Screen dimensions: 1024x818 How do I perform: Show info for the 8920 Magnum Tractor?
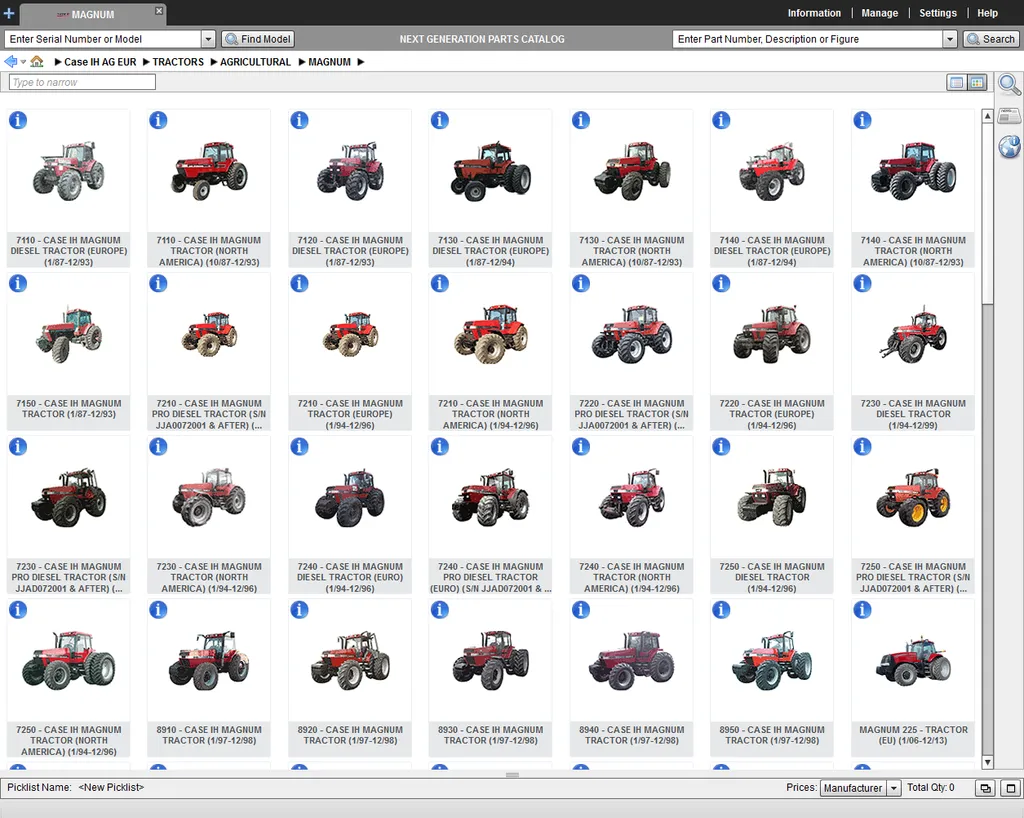(x=299, y=610)
